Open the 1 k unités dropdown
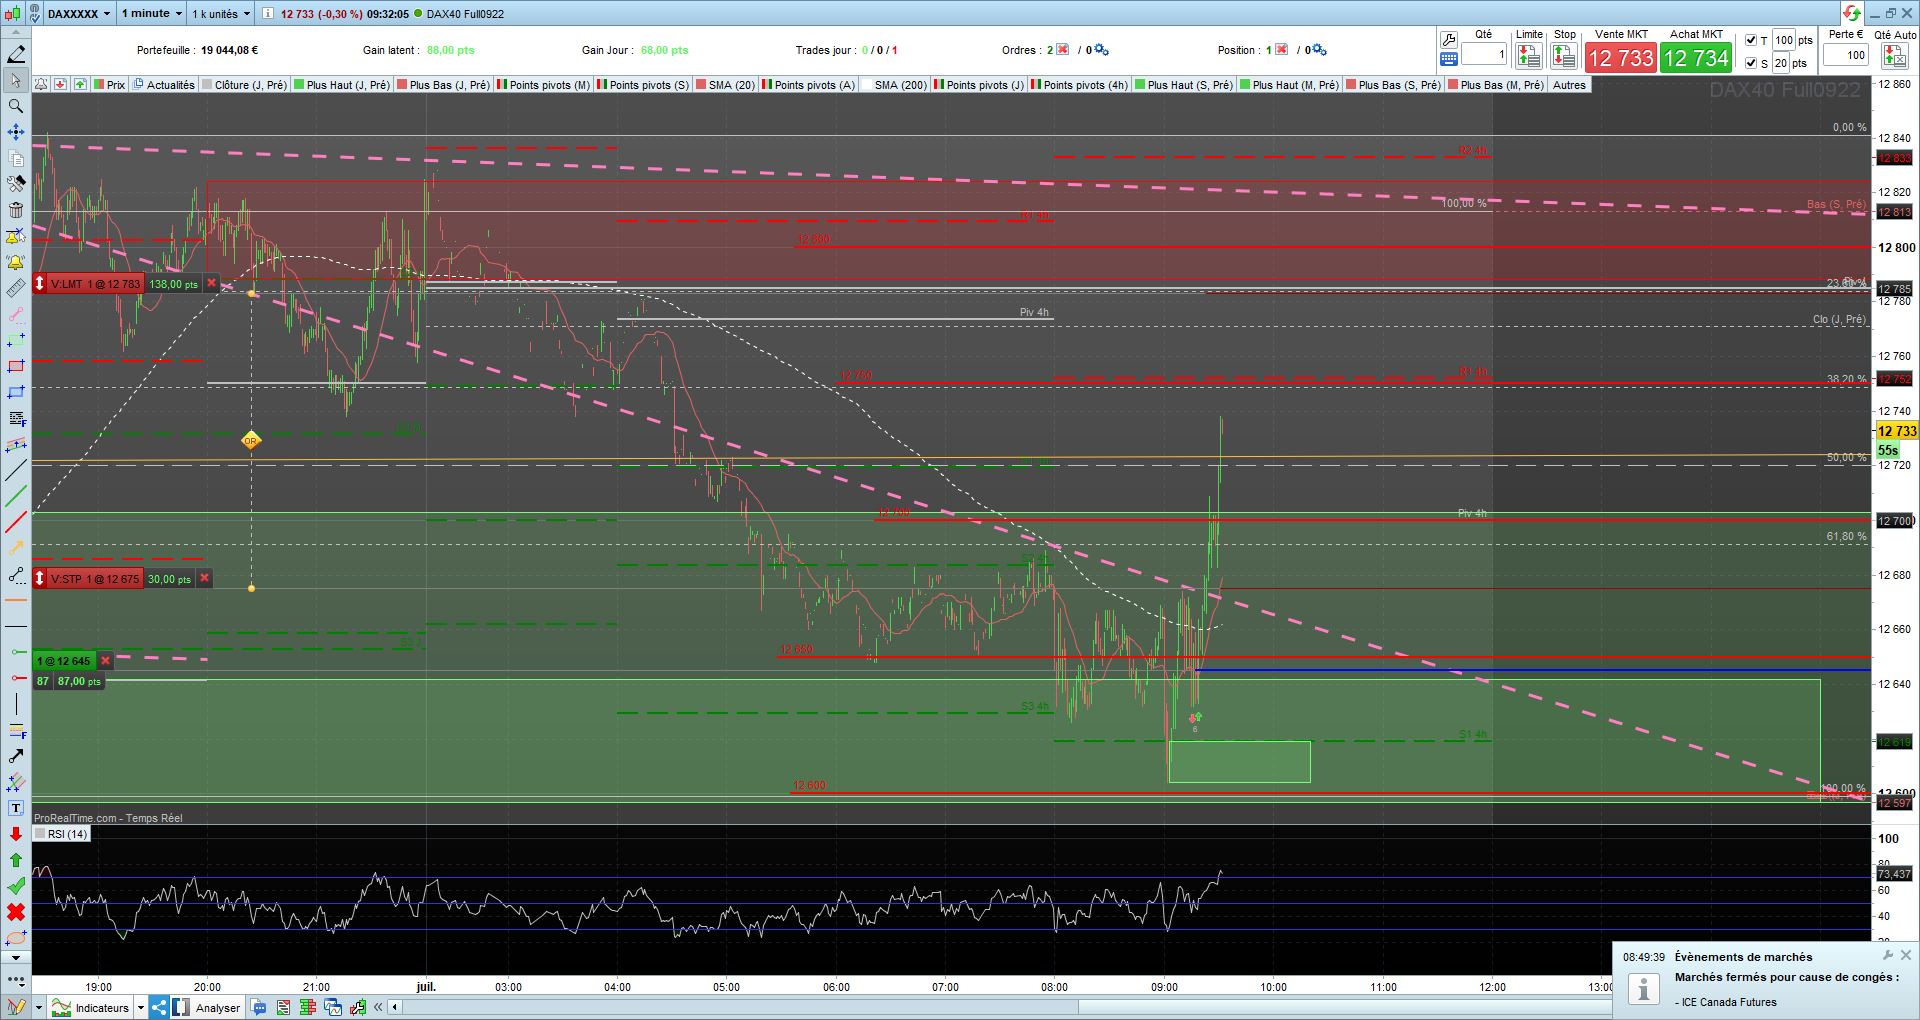 (x=221, y=14)
